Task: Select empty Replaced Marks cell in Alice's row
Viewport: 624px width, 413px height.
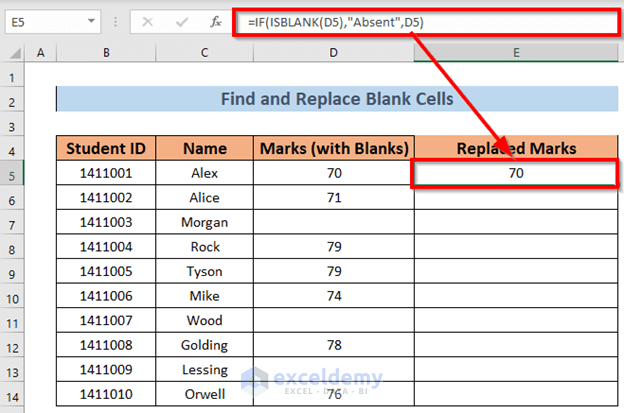Action: coord(516,198)
